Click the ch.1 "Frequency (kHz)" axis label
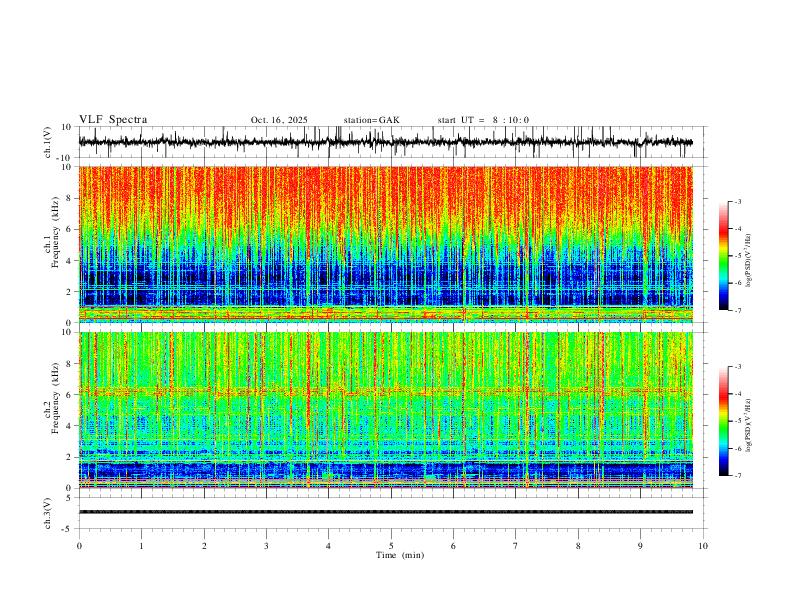The width and height of the screenshot is (792, 612). pyautogui.click(x=56, y=232)
